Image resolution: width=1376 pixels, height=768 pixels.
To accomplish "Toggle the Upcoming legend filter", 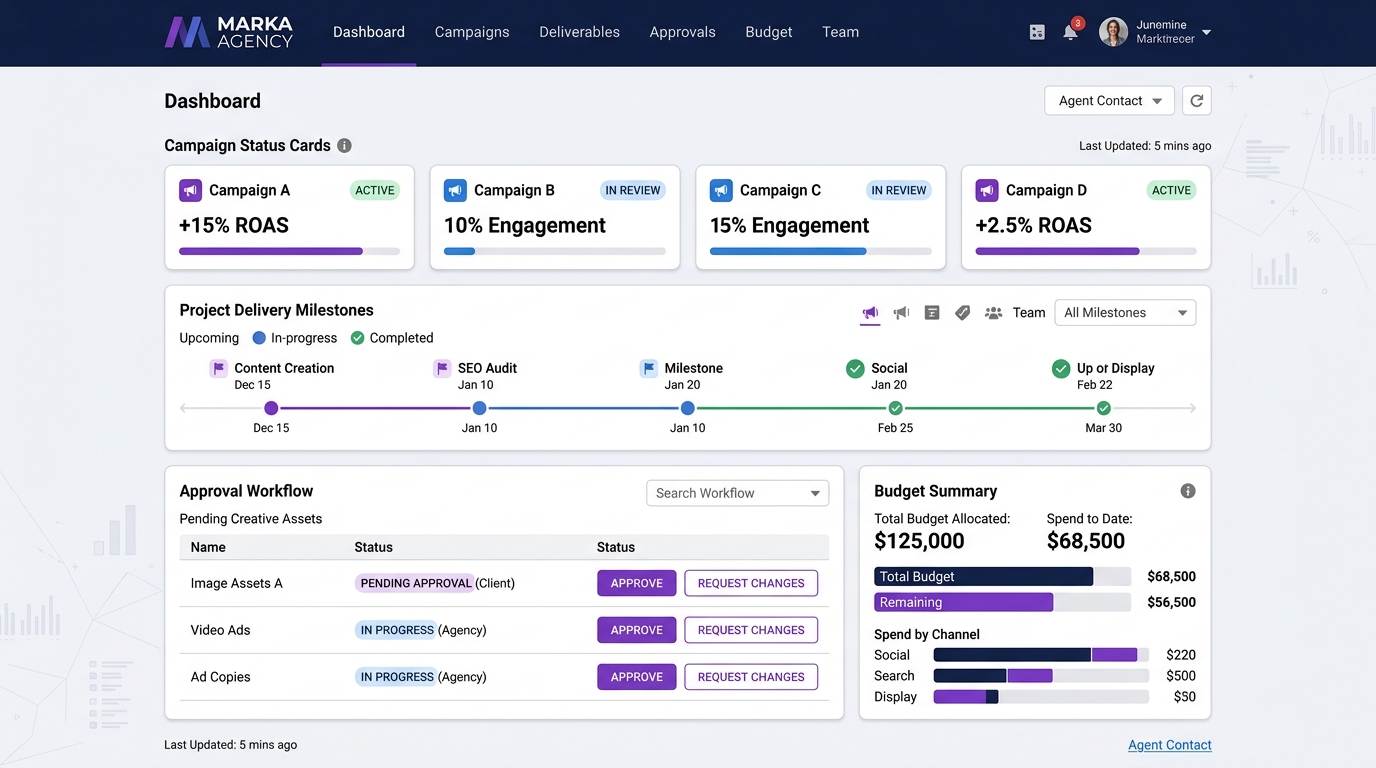I will [x=208, y=337].
